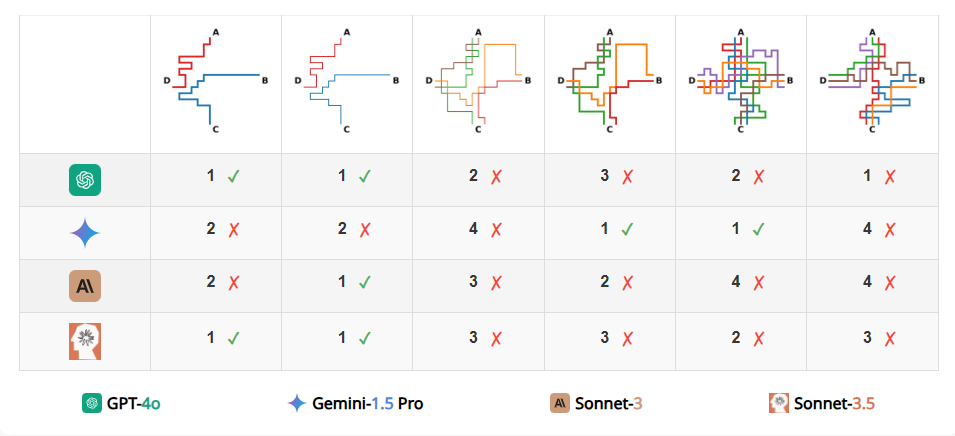Screen dimensions: 955x436
Task: Open the first two-path red and blue diagram
Action: (x=216, y=80)
